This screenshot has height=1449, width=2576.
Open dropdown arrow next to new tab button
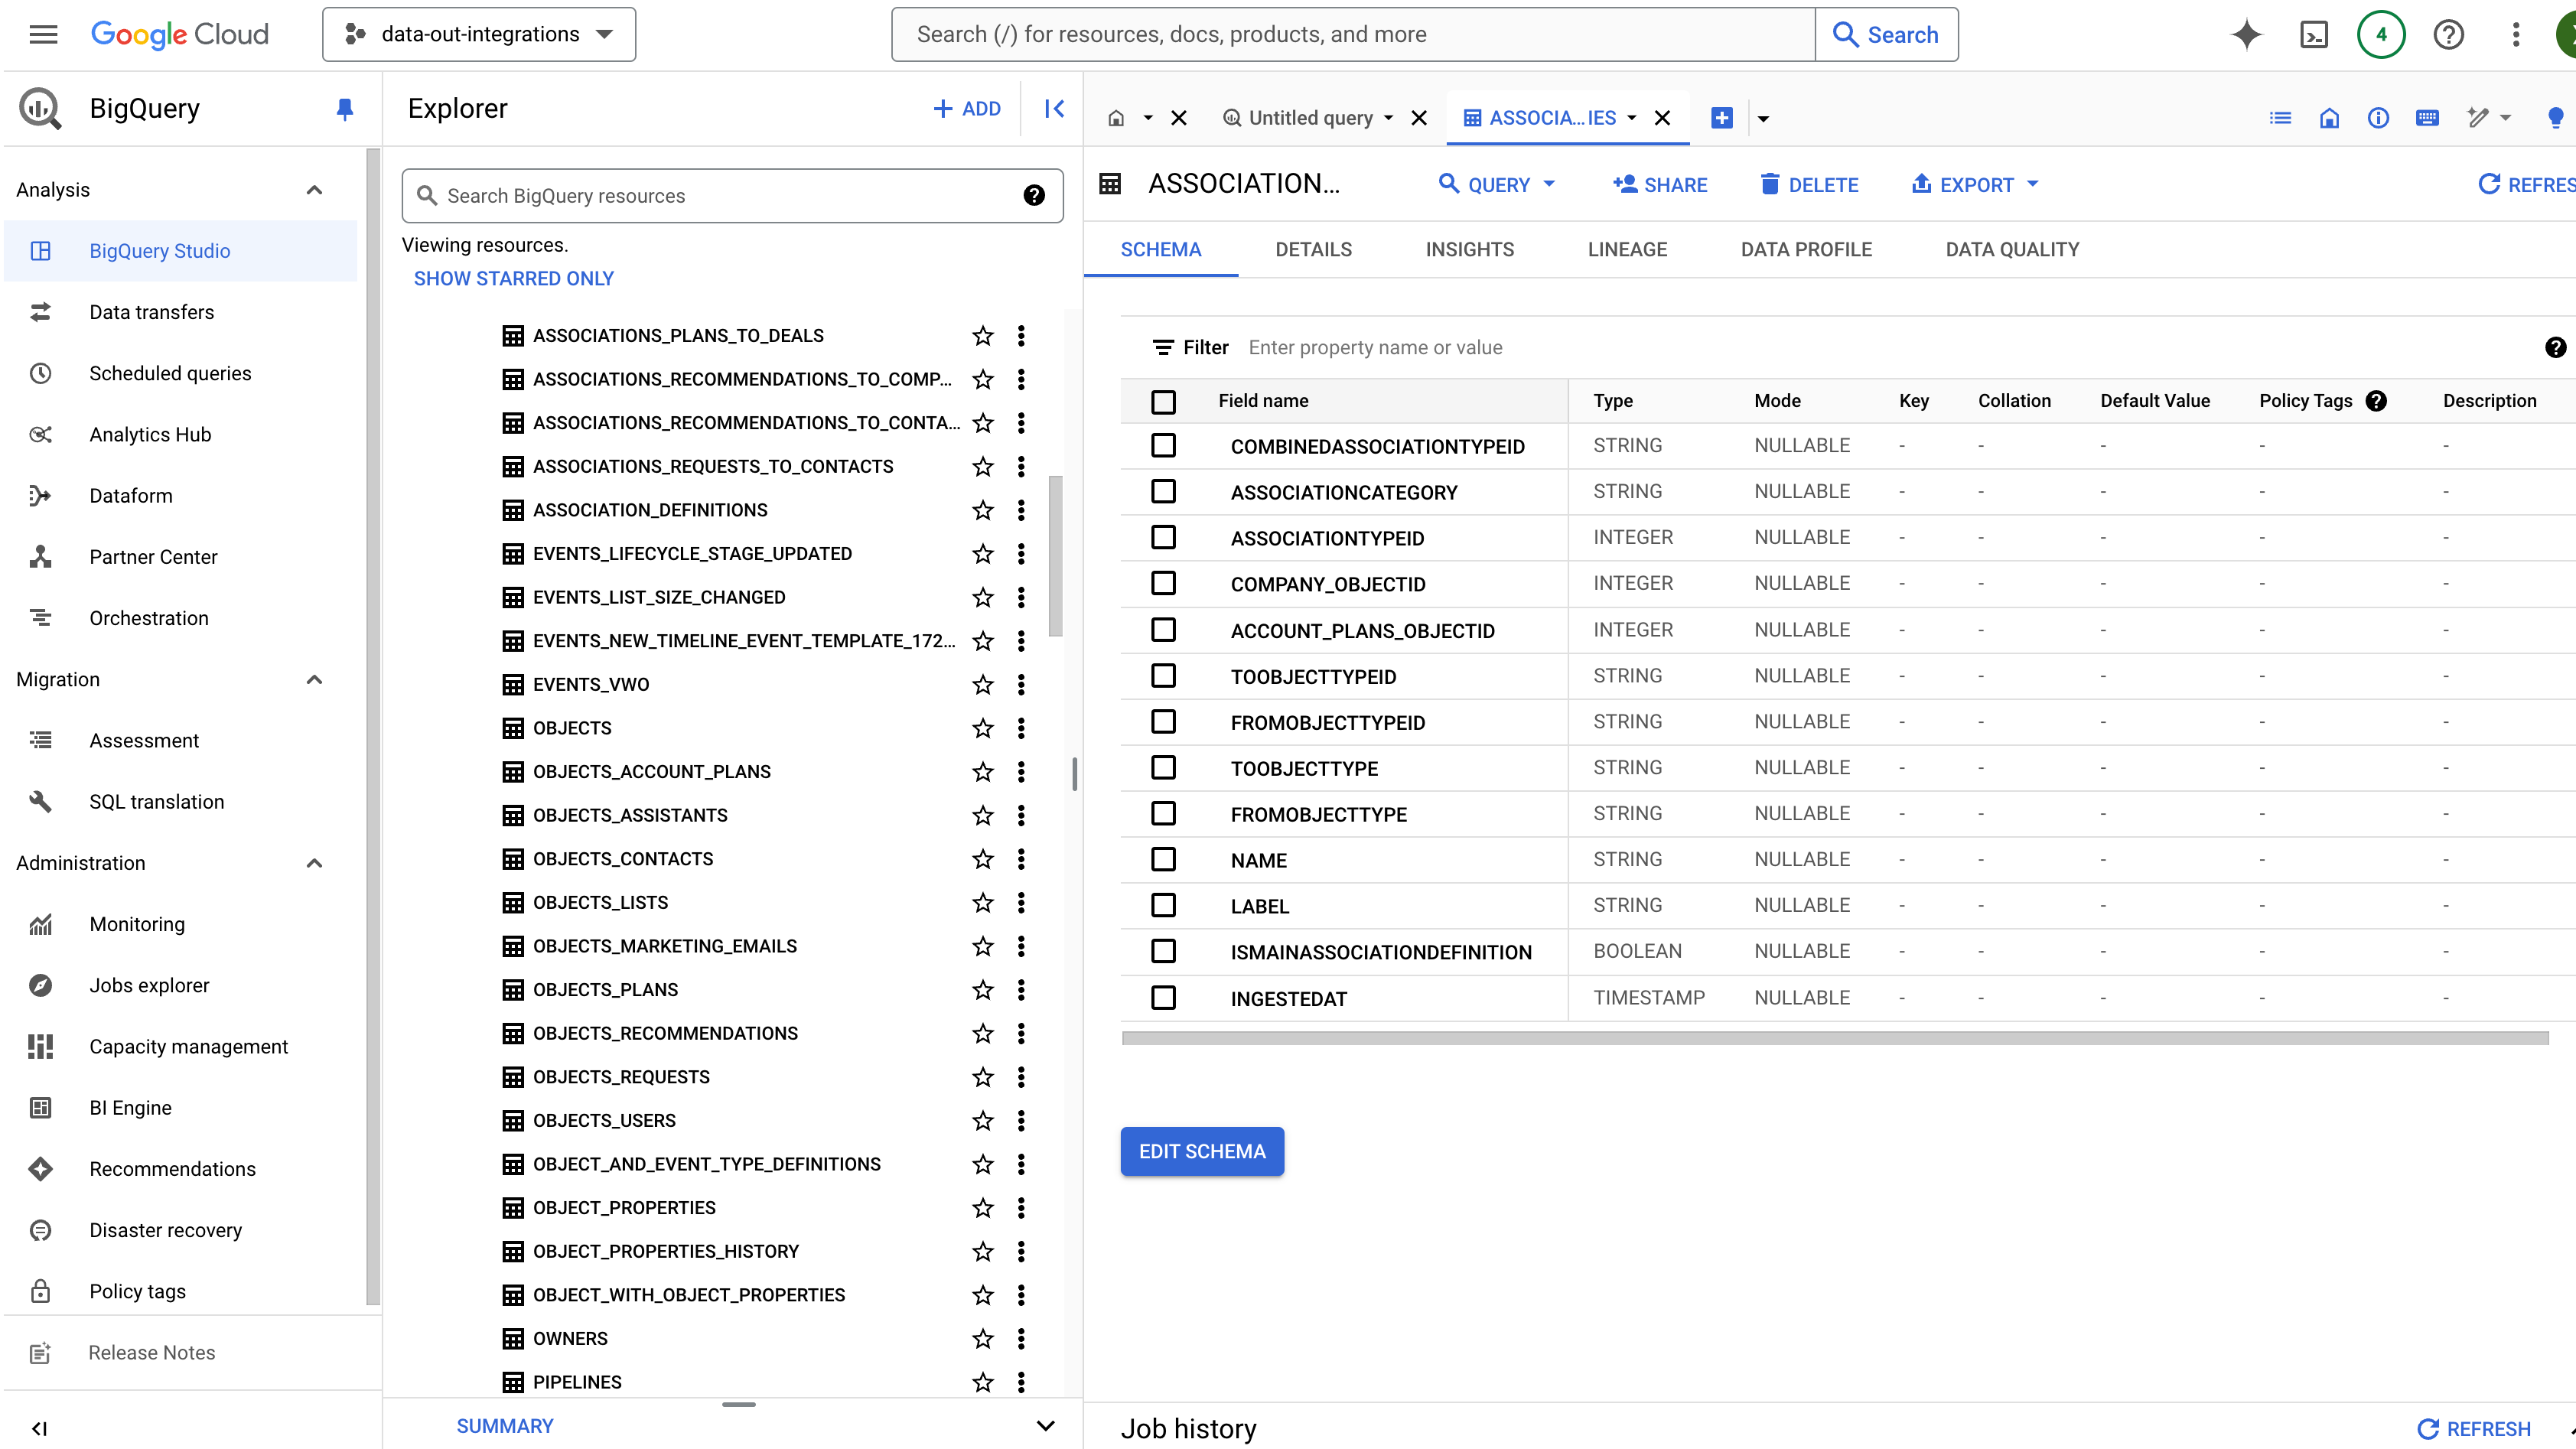[1763, 119]
